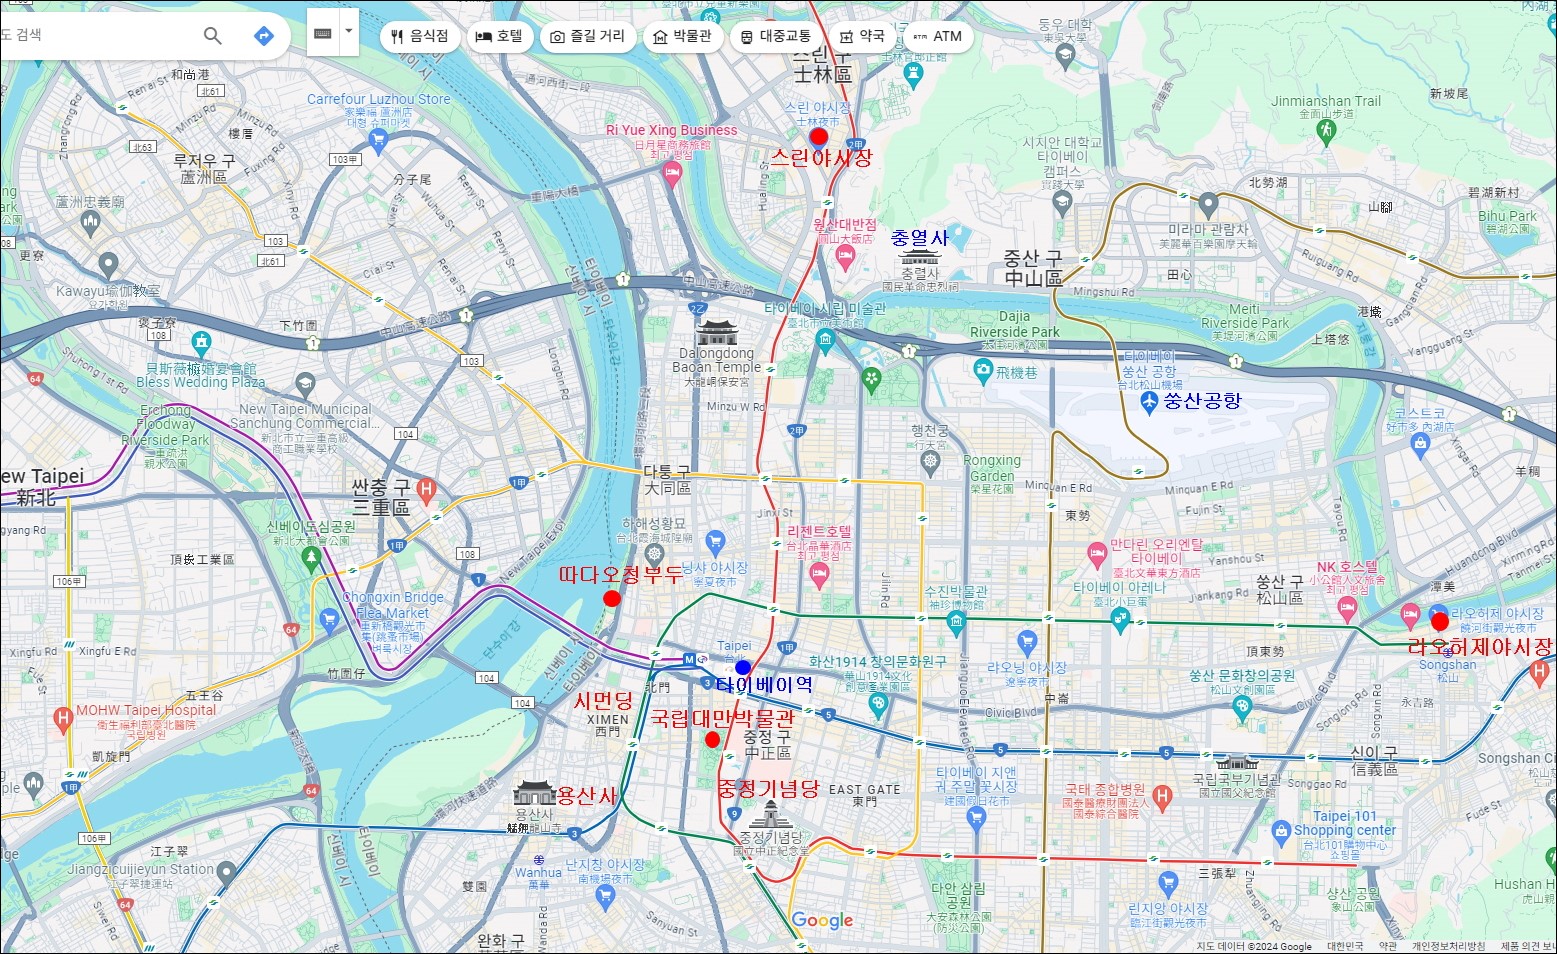Click the 국태 종합병원 hospital pin
1557x954 pixels.
click(1161, 797)
